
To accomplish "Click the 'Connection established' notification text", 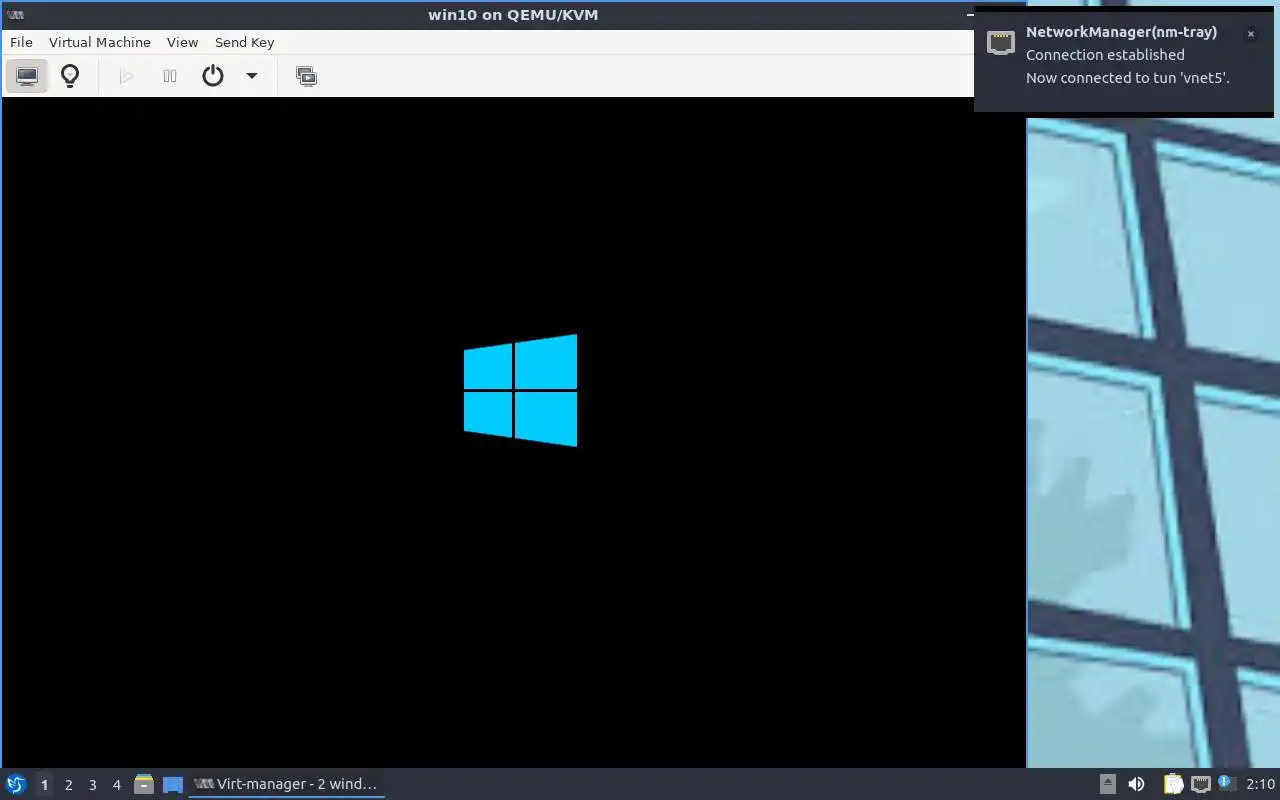I will (1105, 55).
